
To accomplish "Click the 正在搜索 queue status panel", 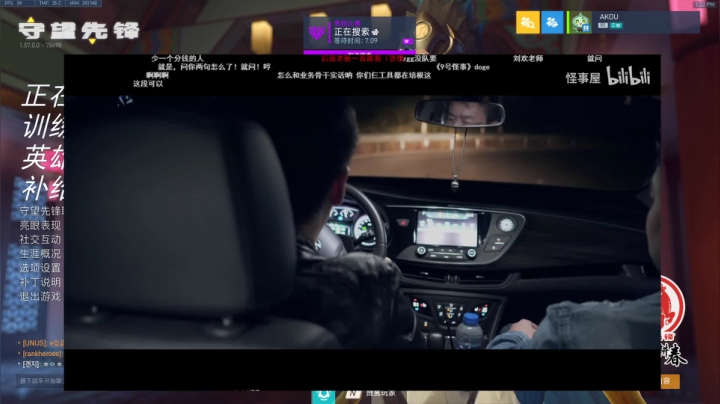I will tap(360, 34).
